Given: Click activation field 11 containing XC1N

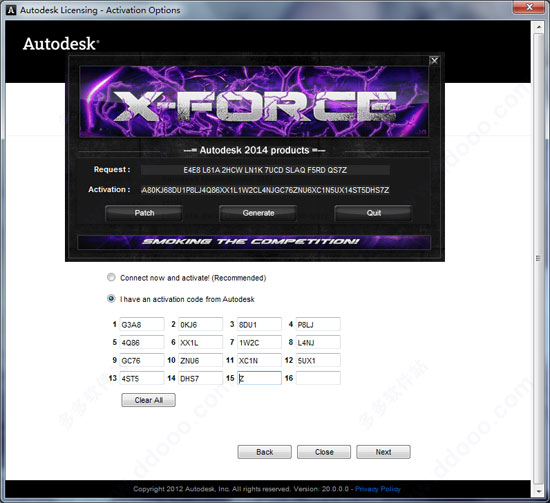Looking at the screenshot, I should click(259, 360).
